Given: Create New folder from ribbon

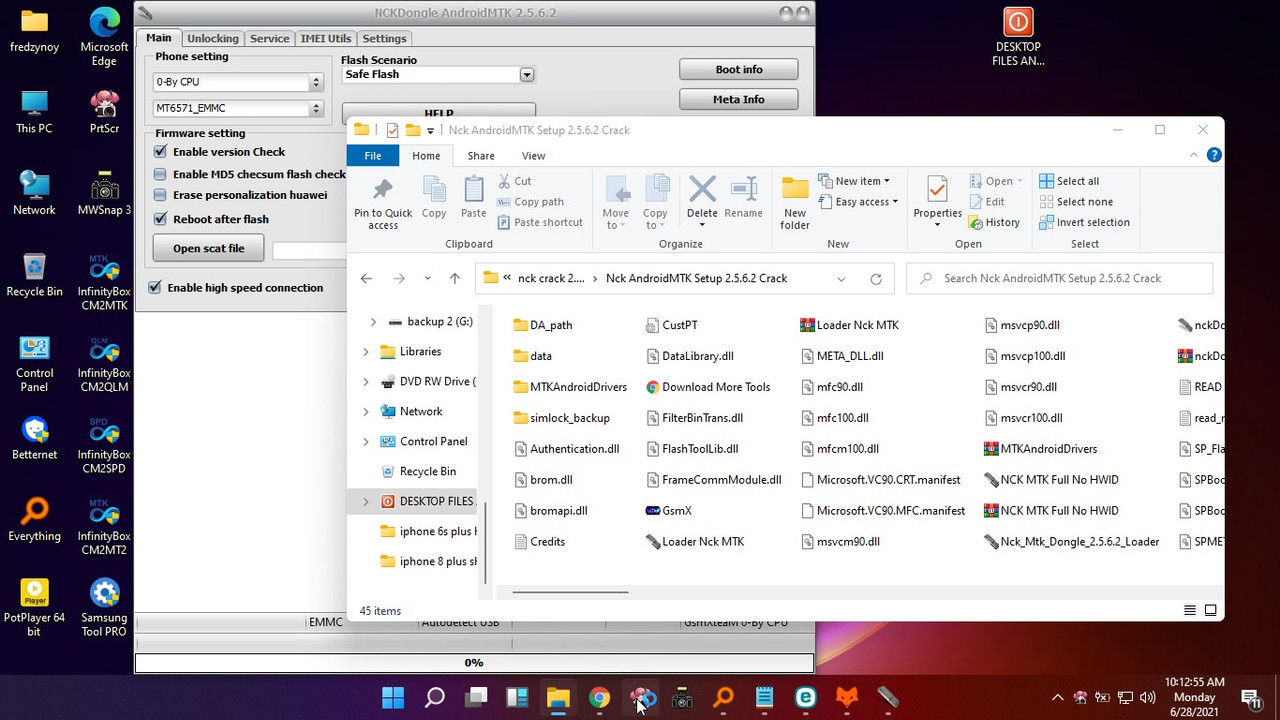Looking at the screenshot, I should click(795, 203).
